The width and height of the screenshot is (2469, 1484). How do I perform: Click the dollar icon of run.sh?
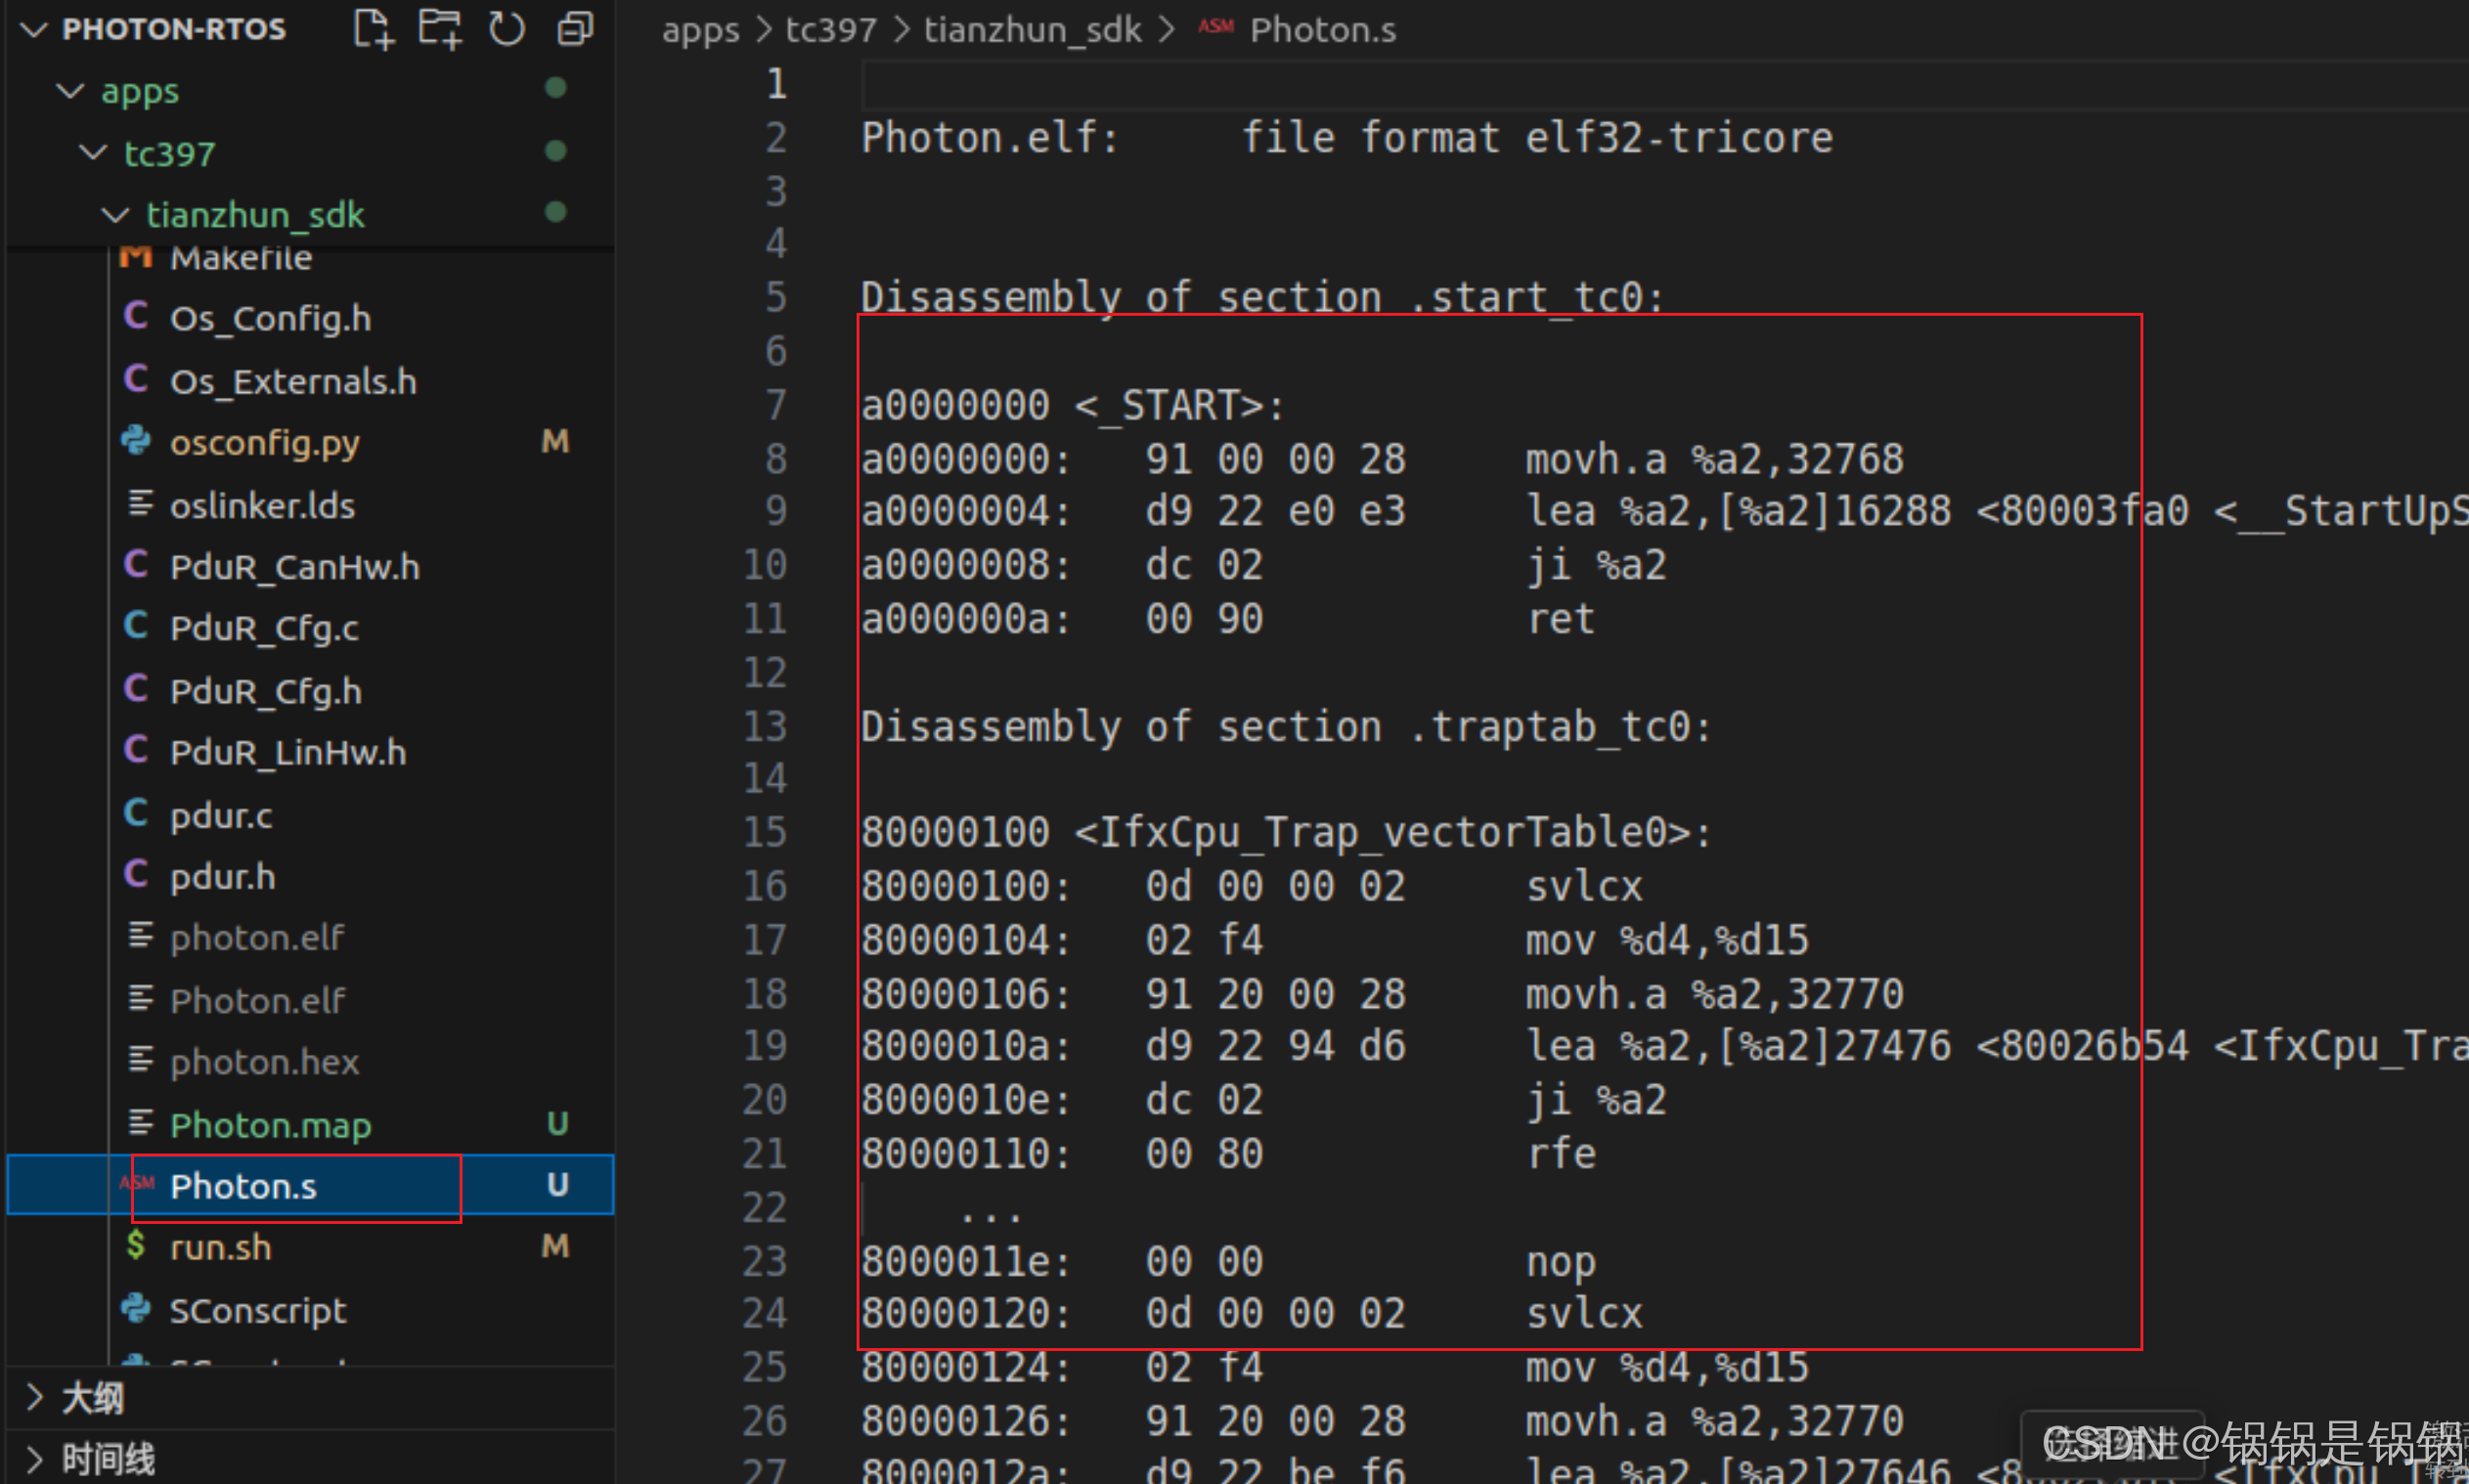click(x=136, y=1246)
